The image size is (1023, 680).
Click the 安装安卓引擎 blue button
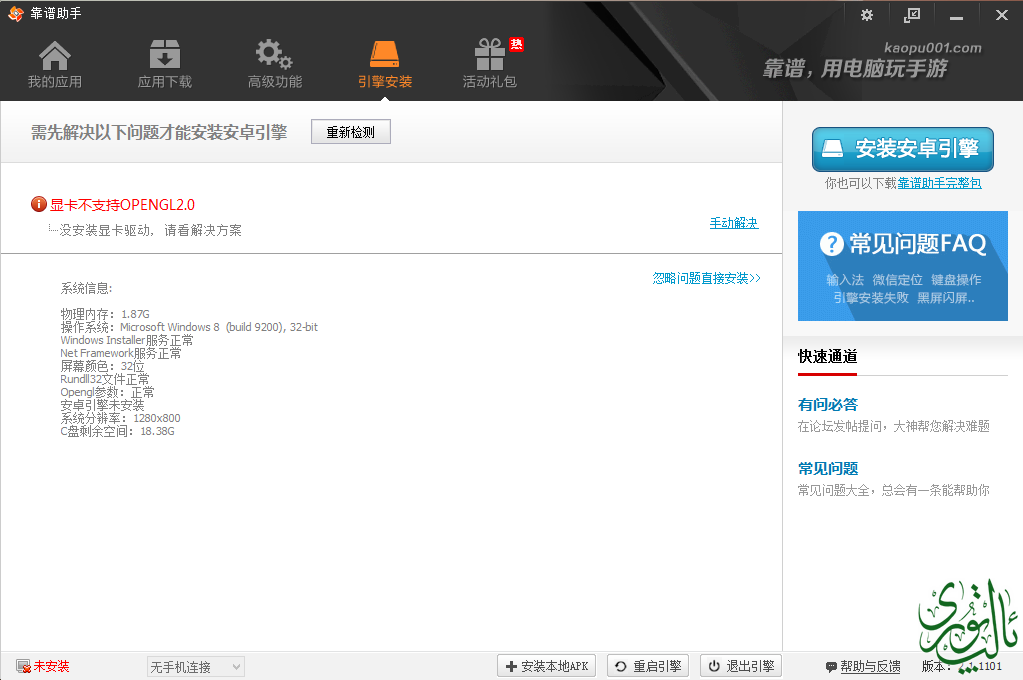tap(903, 149)
